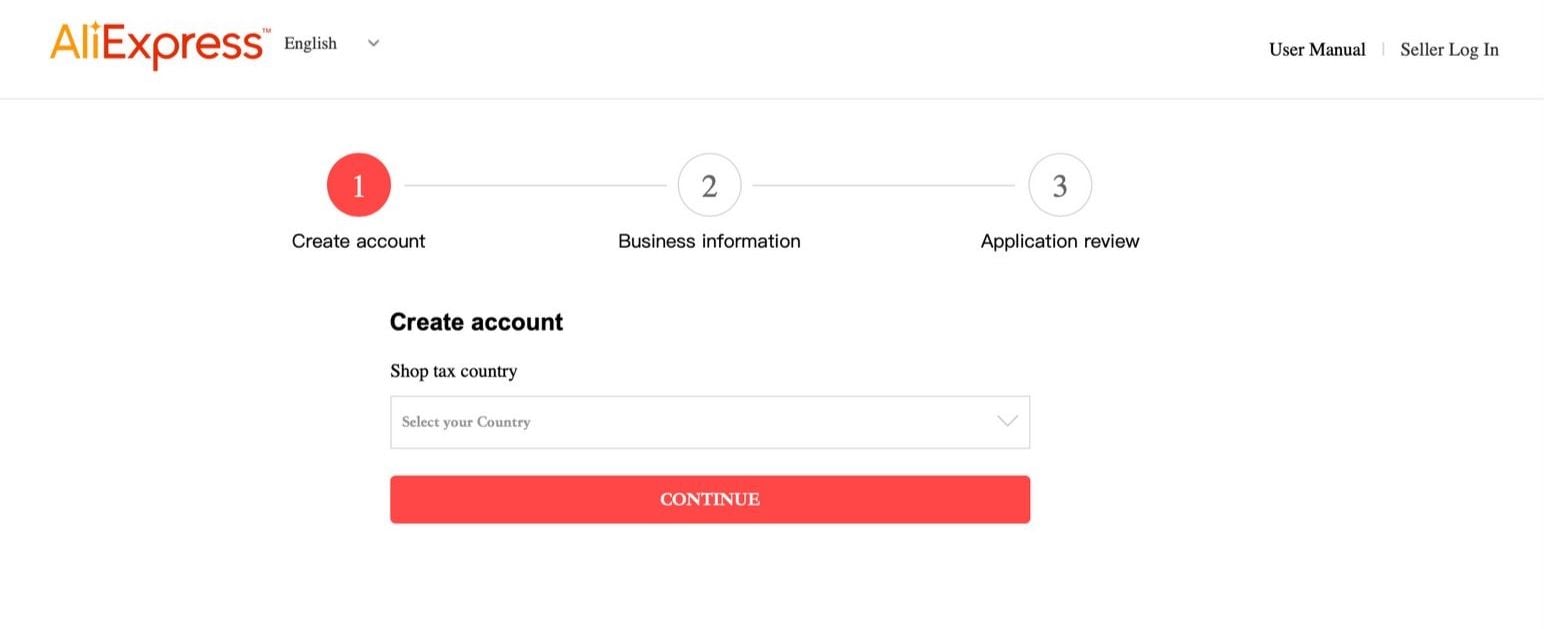Expand the country dropdown arrow

pos(1007,421)
